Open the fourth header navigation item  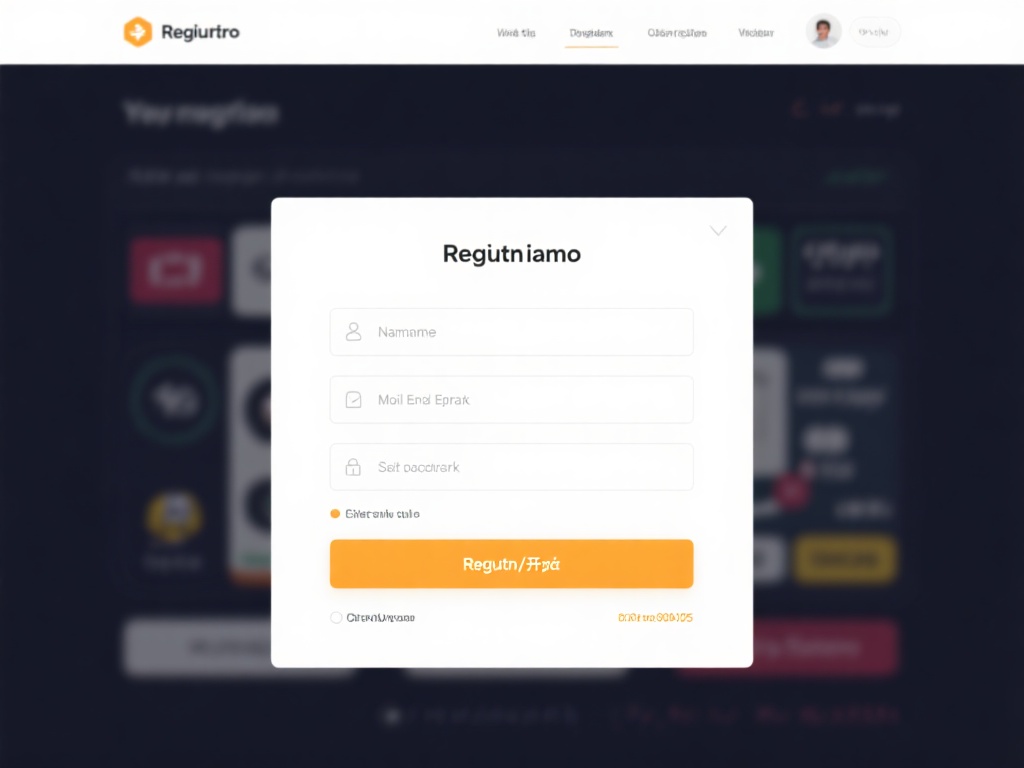tap(756, 33)
